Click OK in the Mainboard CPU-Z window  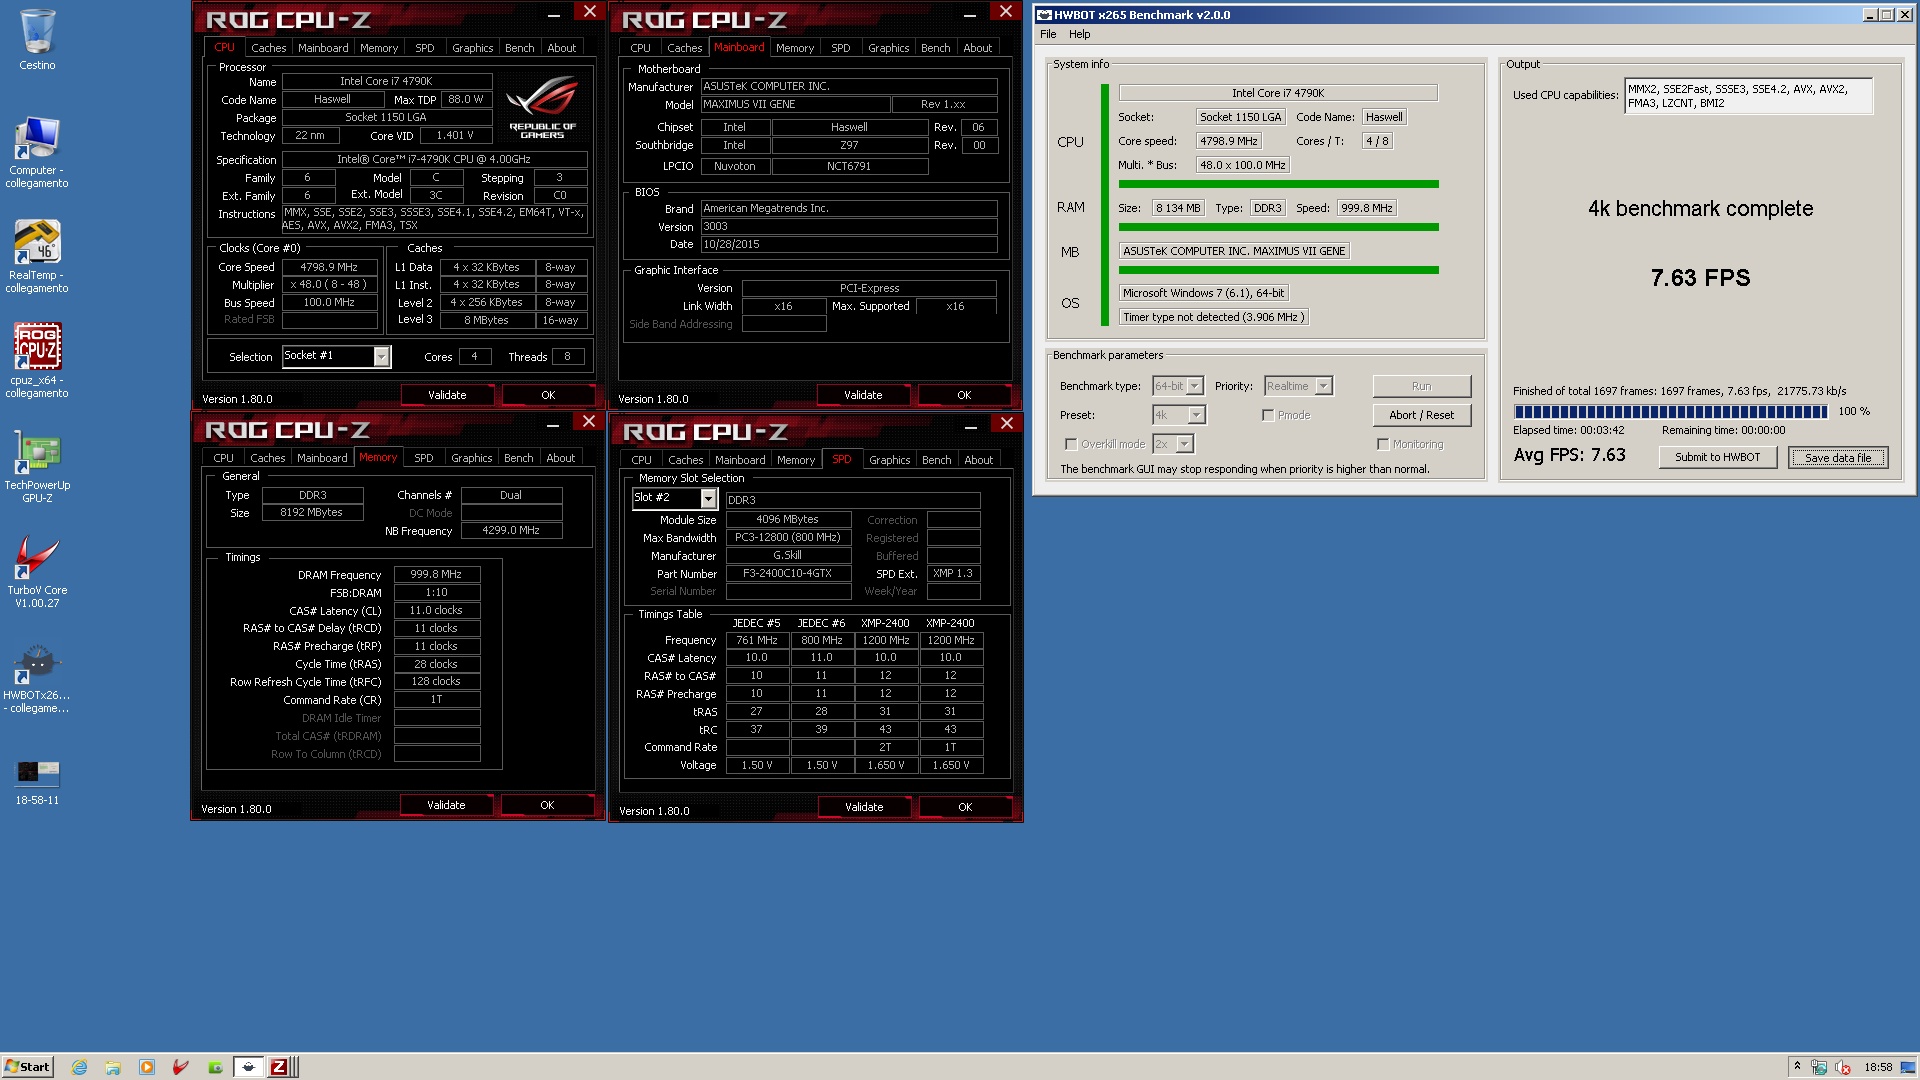[964, 395]
